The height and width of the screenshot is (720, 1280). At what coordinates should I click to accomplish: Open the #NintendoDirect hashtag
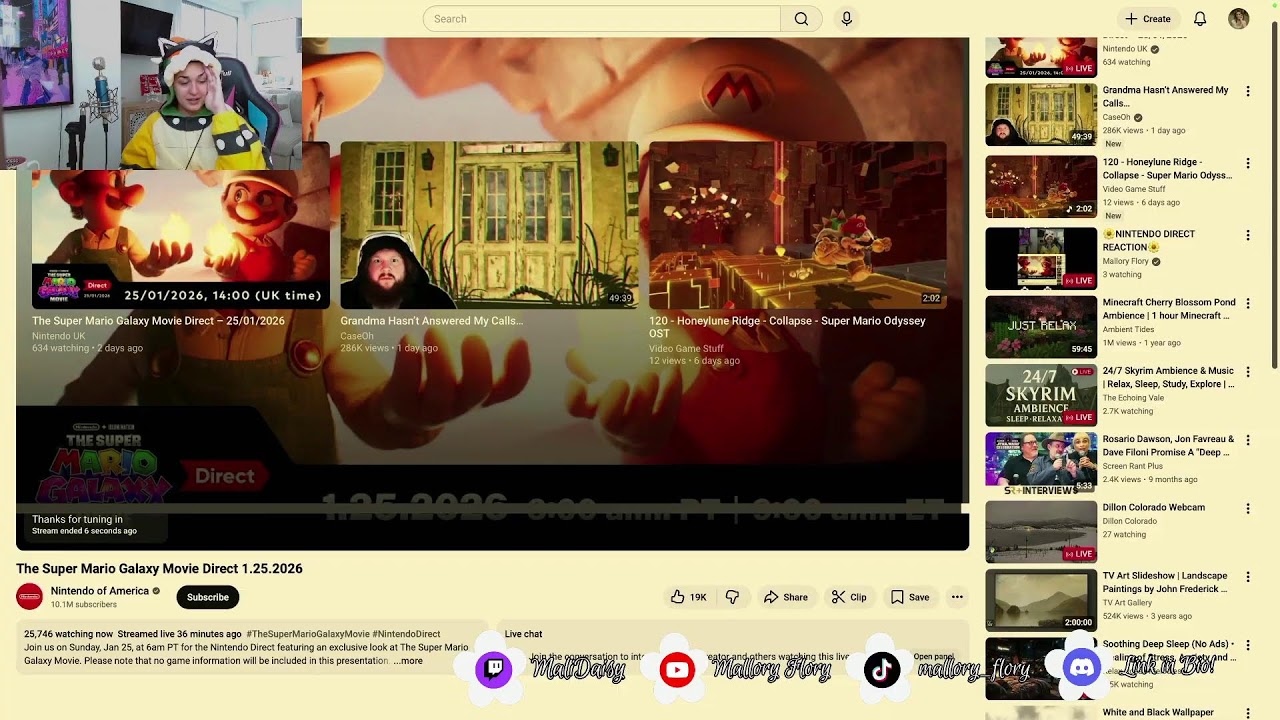pyautogui.click(x=406, y=634)
